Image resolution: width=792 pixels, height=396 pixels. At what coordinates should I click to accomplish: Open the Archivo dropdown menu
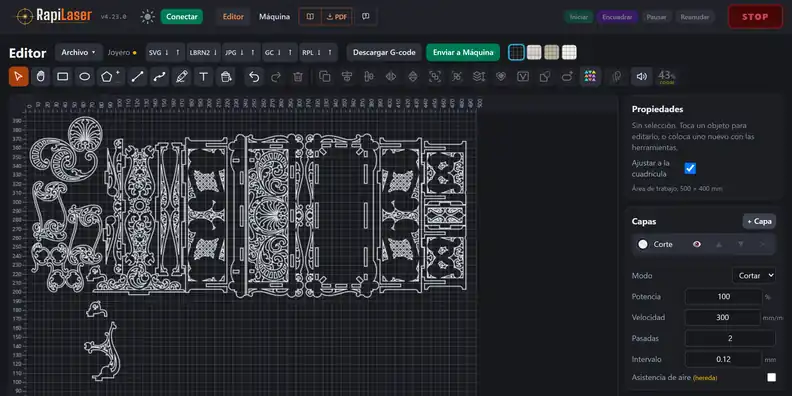tap(78, 53)
